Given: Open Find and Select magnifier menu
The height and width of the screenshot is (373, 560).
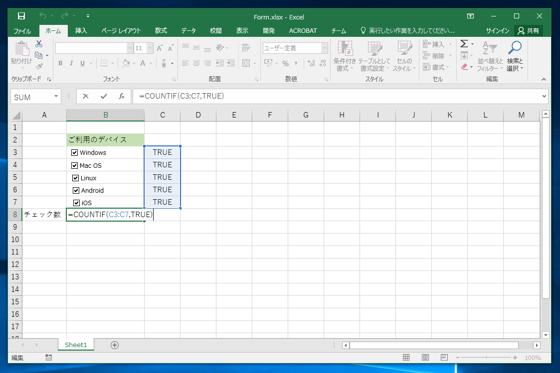Looking at the screenshot, I should point(515,56).
